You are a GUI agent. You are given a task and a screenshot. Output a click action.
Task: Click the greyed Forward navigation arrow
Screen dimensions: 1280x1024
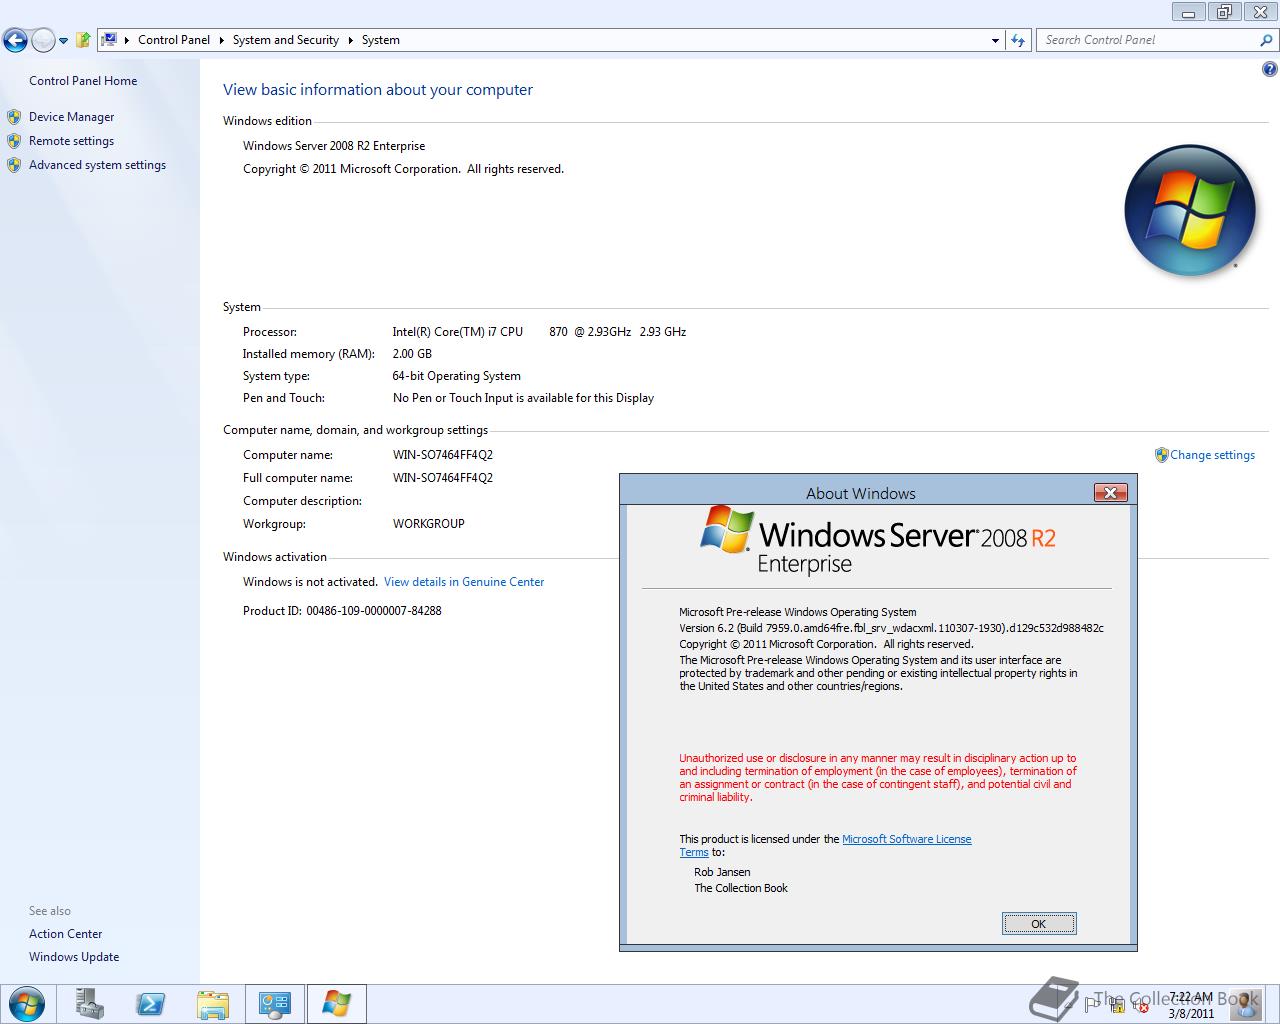pos(43,40)
